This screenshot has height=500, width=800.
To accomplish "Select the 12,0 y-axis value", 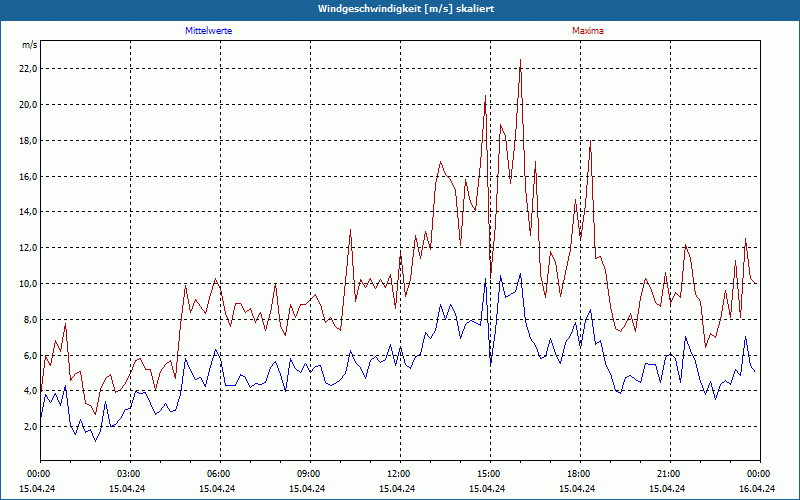I will click(x=29, y=248).
